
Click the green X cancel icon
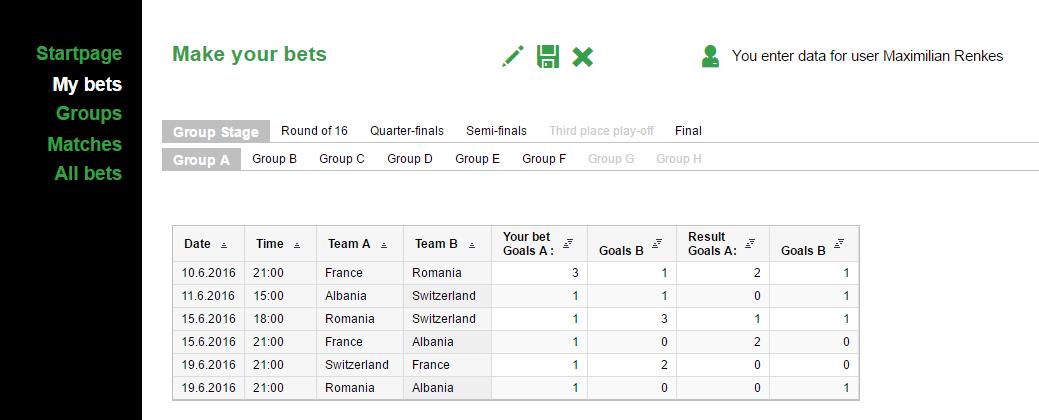pos(583,57)
